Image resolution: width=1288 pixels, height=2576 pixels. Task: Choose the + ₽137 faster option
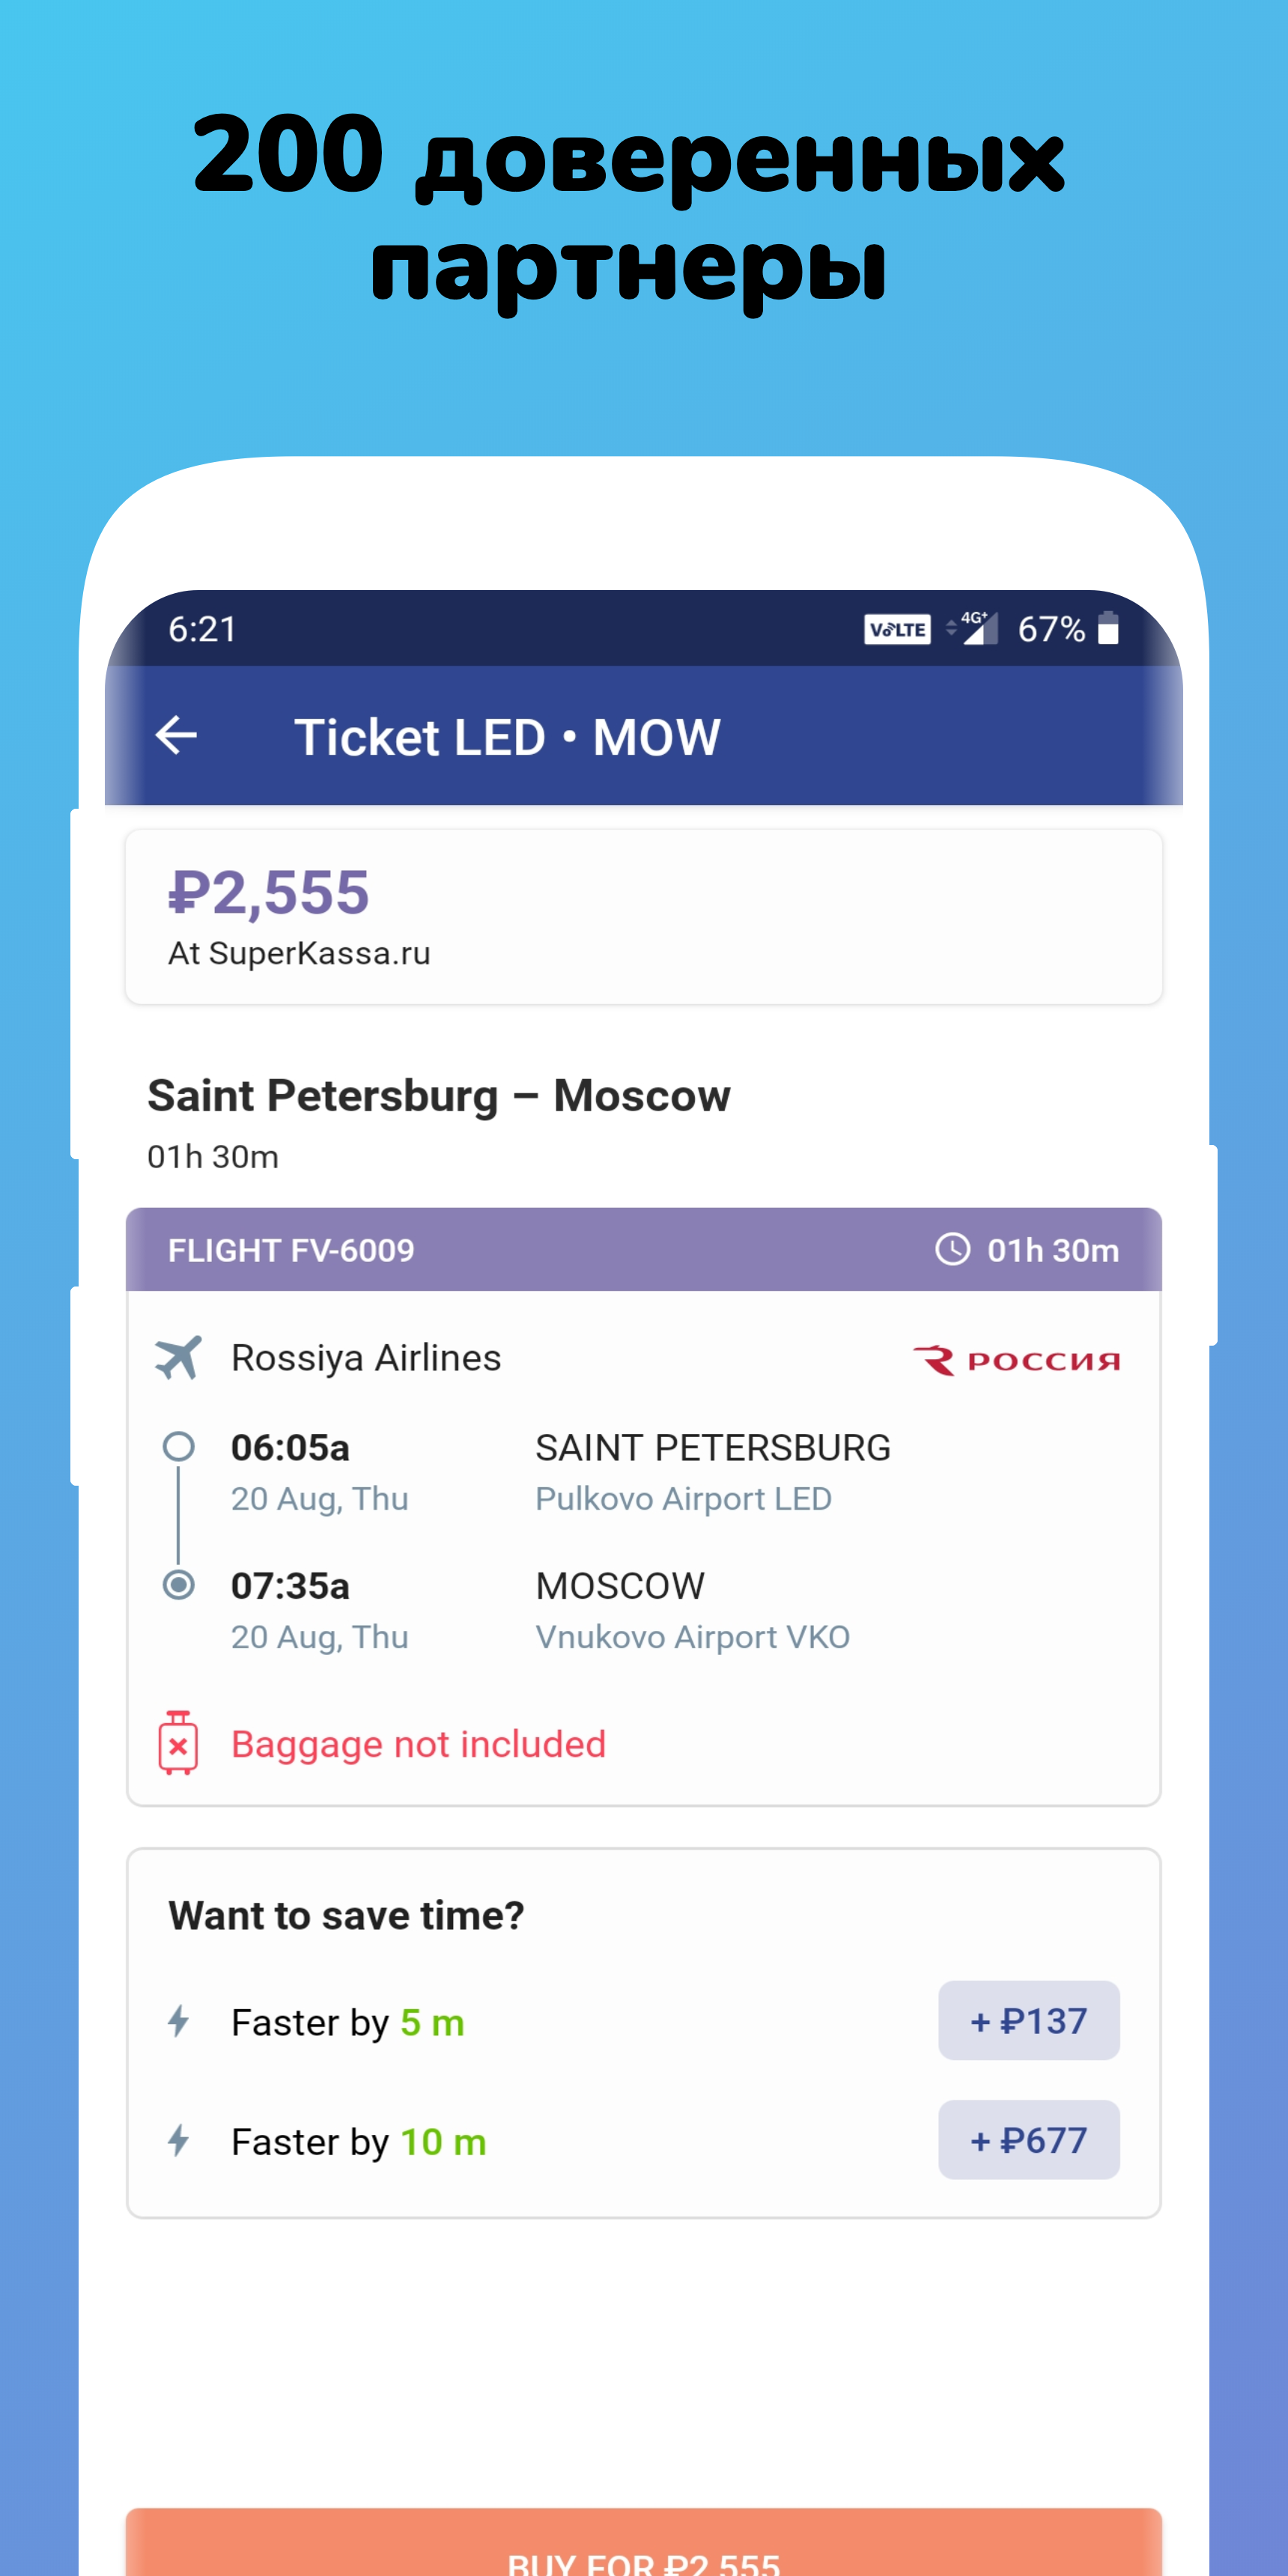[x=1029, y=2020]
